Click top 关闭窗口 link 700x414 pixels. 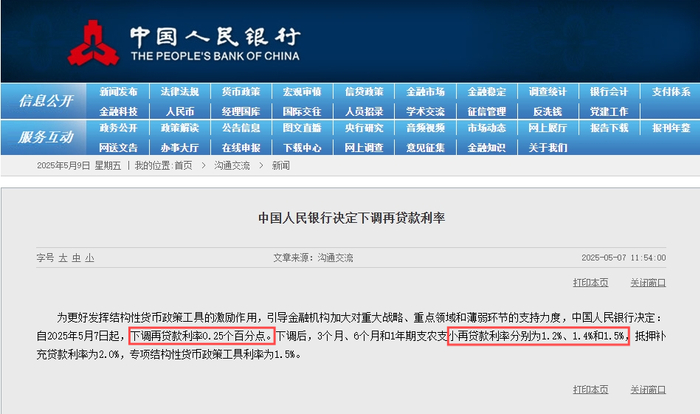[x=648, y=283]
